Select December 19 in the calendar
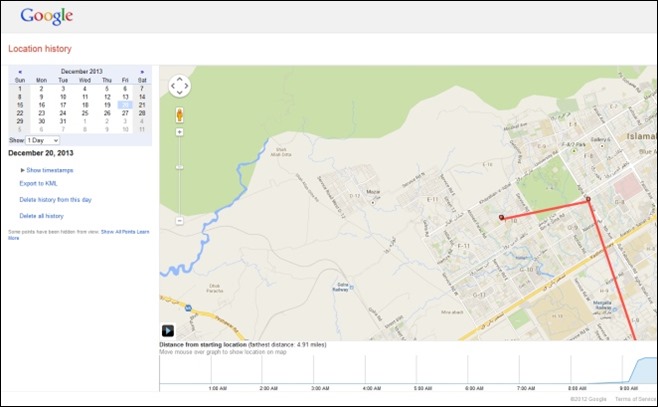Viewport: 658px width, 407px height. click(107, 105)
